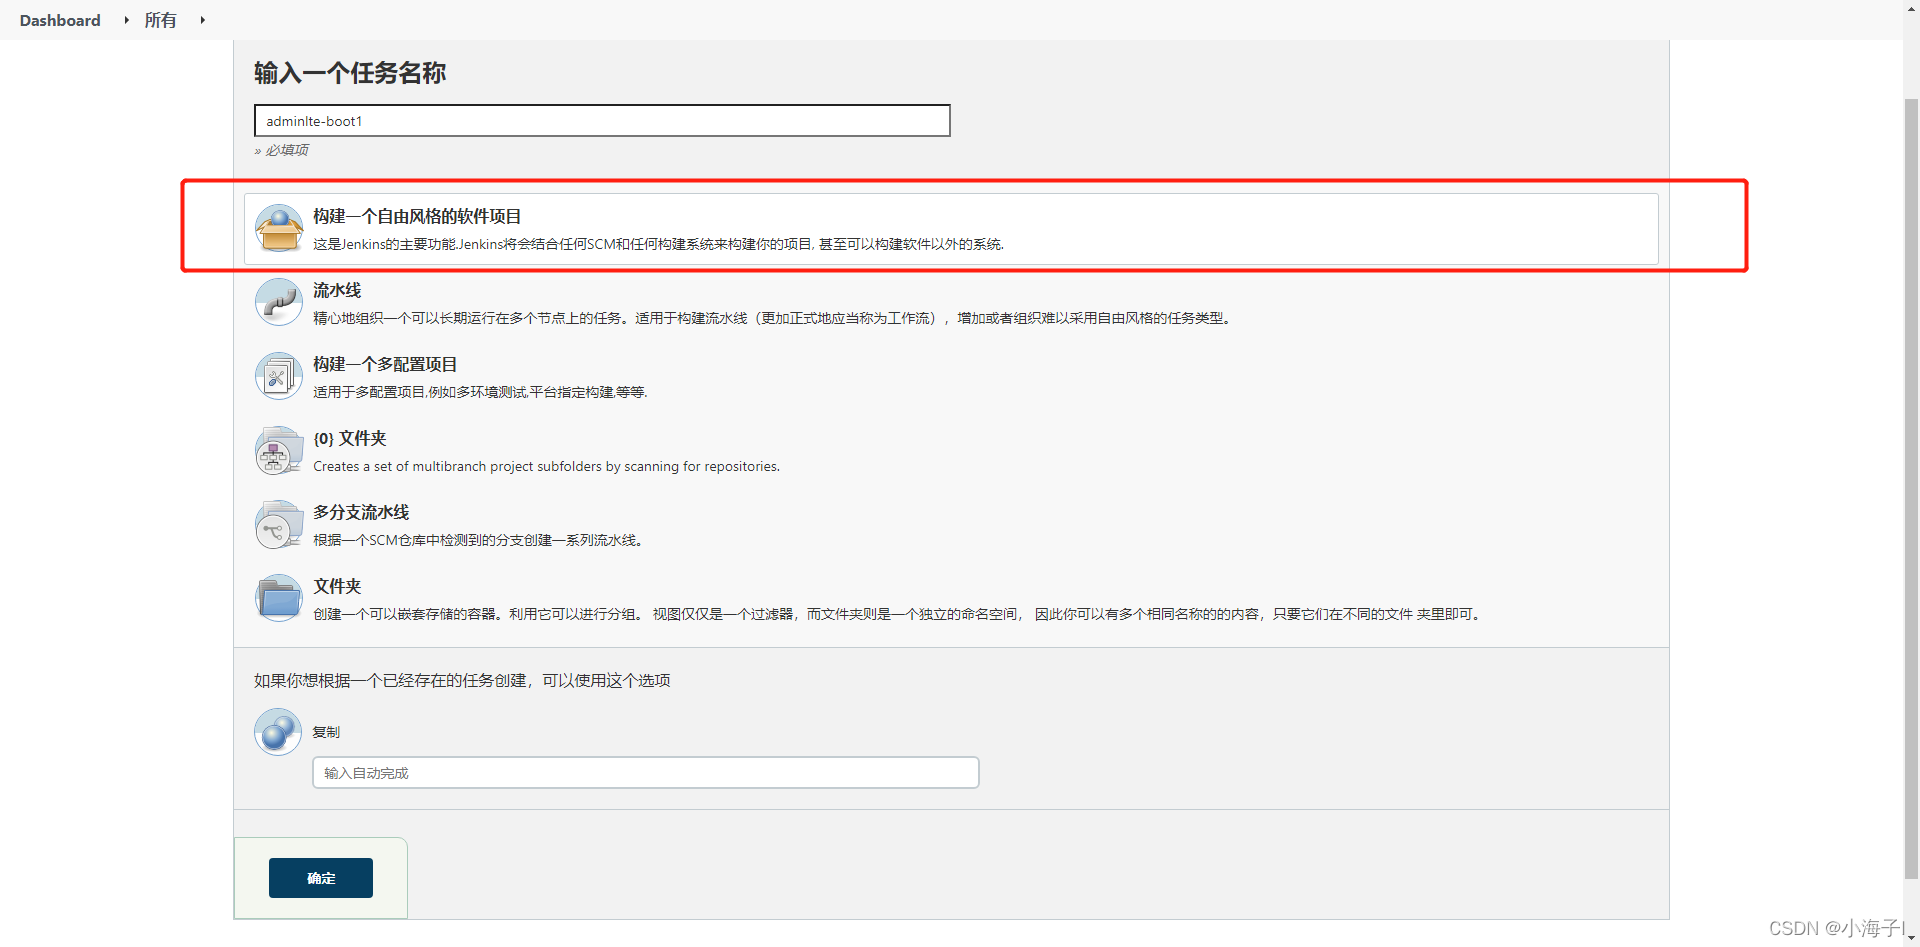Focus the task name field containing adminlte-boot1
This screenshot has height=947, width=1920.
tap(602, 121)
